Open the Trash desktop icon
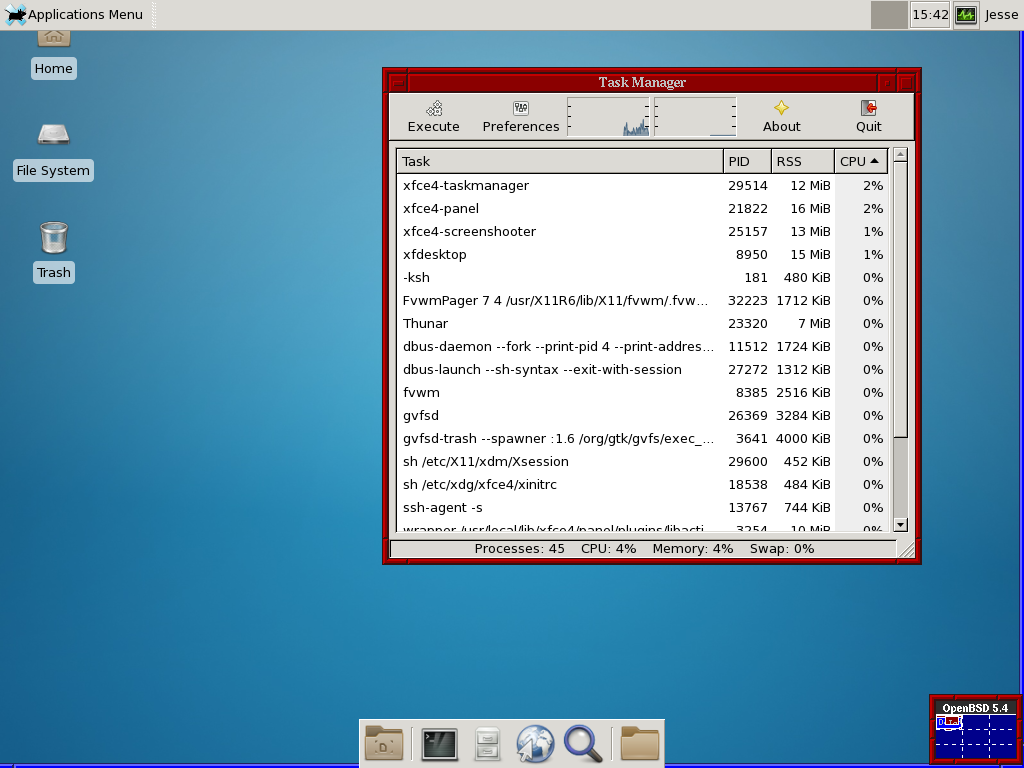Image resolution: width=1024 pixels, height=768 pixels. pos(54,252)
